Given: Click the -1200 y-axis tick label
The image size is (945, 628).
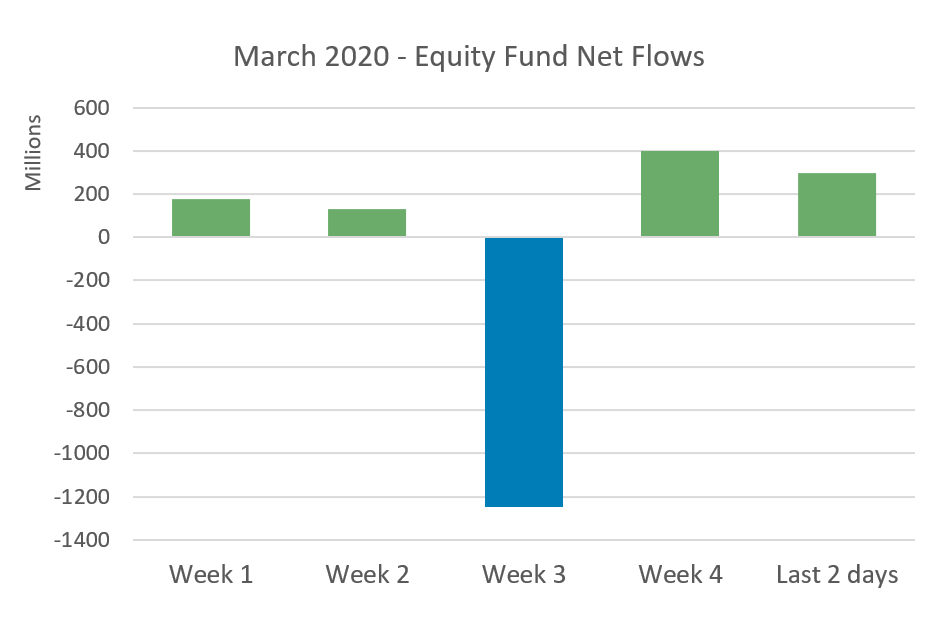Looking at the screenshot, I should (83, 497).
